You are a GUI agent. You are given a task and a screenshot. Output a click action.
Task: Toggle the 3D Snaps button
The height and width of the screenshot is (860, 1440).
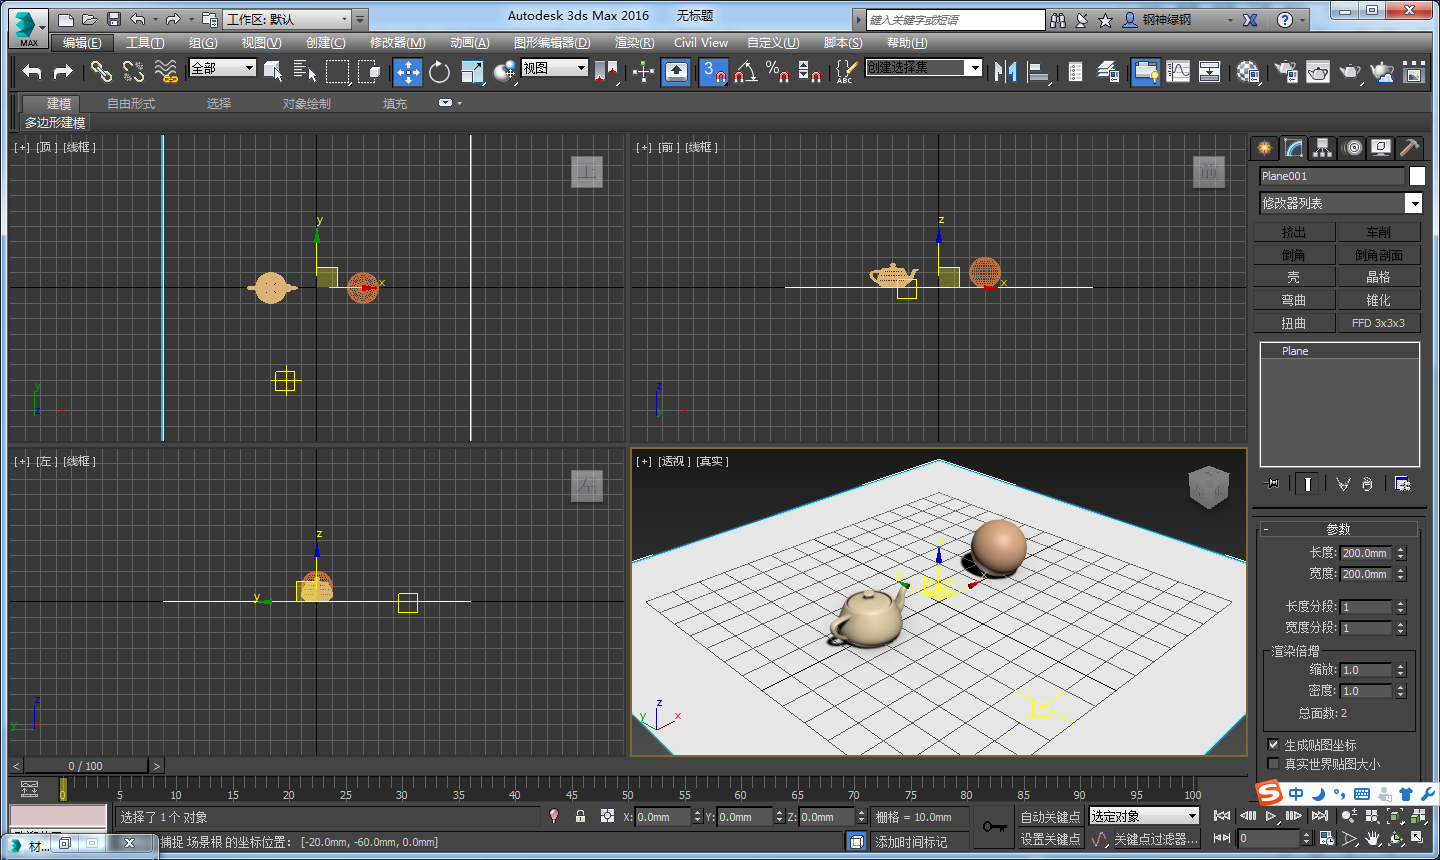pyautogui.click(x=713, y=71)
